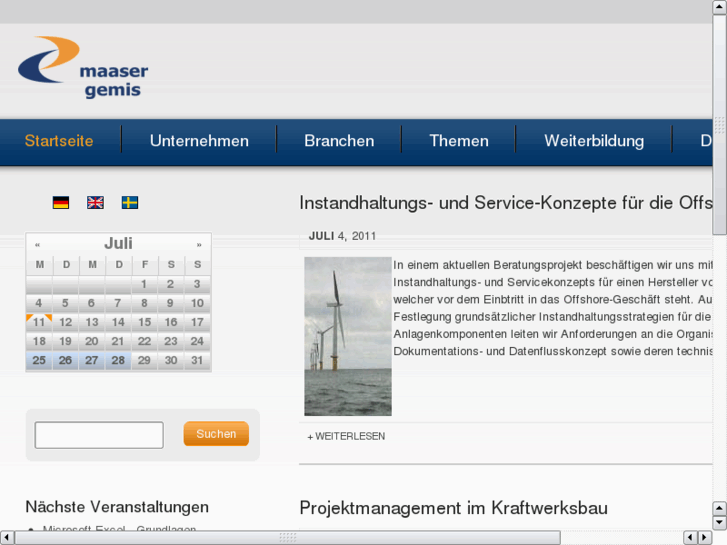The image size is (727, 545).
Task: Select July 15 in the calendar
Action: (x=144, y=322)
